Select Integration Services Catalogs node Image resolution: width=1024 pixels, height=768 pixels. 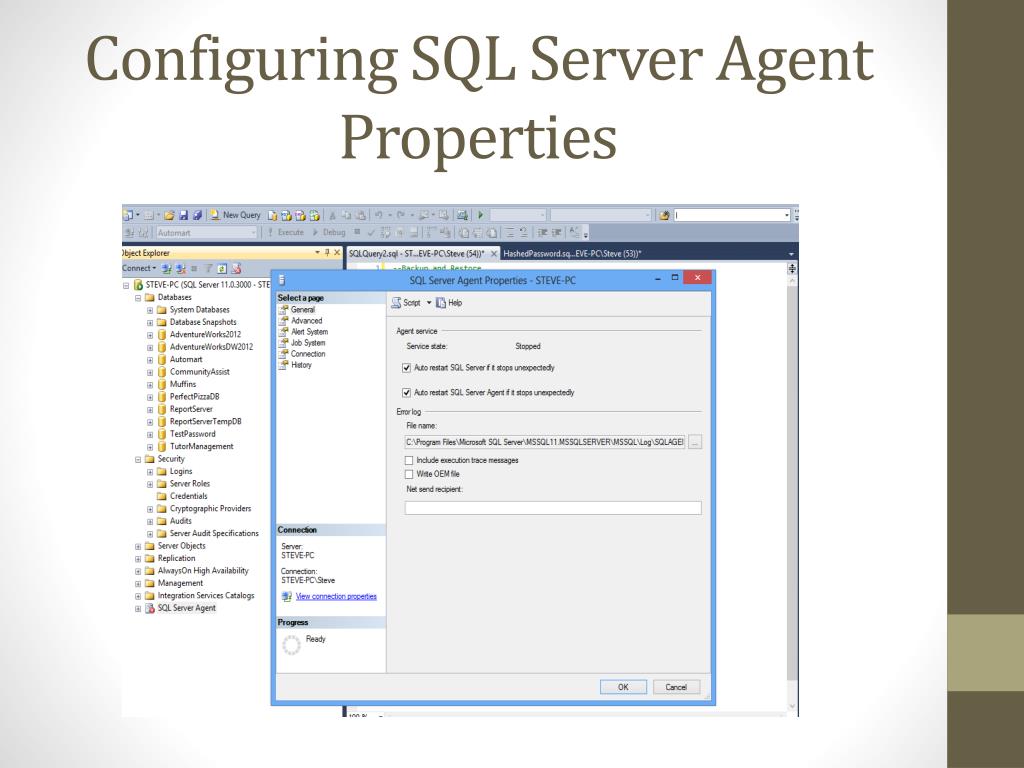[x=206, y=596]
